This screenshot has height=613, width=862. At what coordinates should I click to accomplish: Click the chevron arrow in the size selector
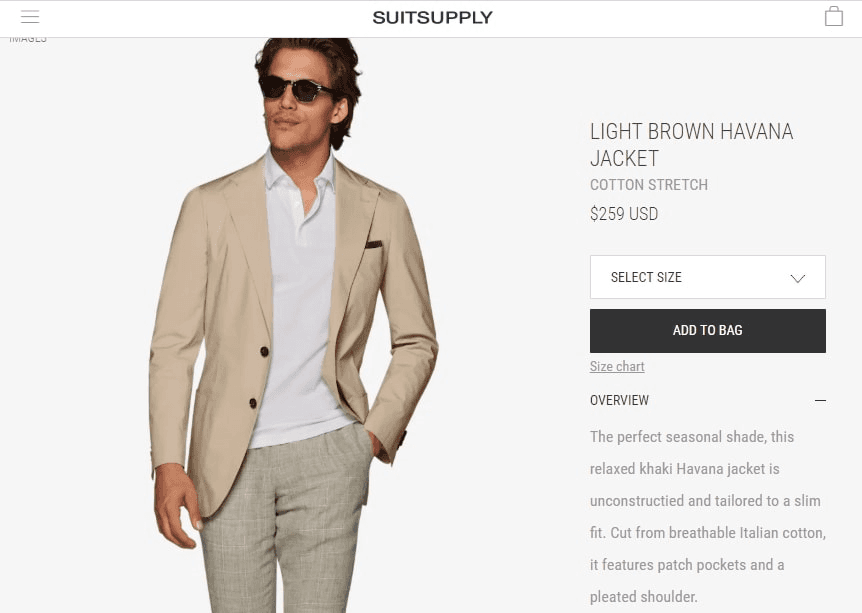point(797,278)
